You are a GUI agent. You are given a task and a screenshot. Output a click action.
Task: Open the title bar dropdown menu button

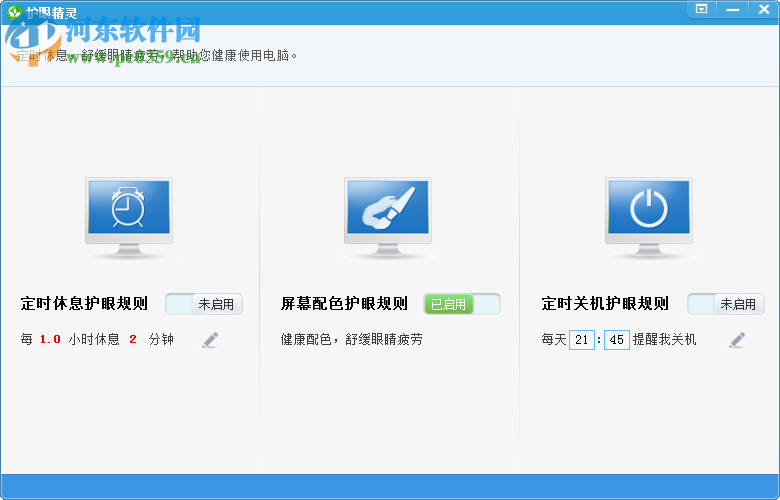point(701,9)
